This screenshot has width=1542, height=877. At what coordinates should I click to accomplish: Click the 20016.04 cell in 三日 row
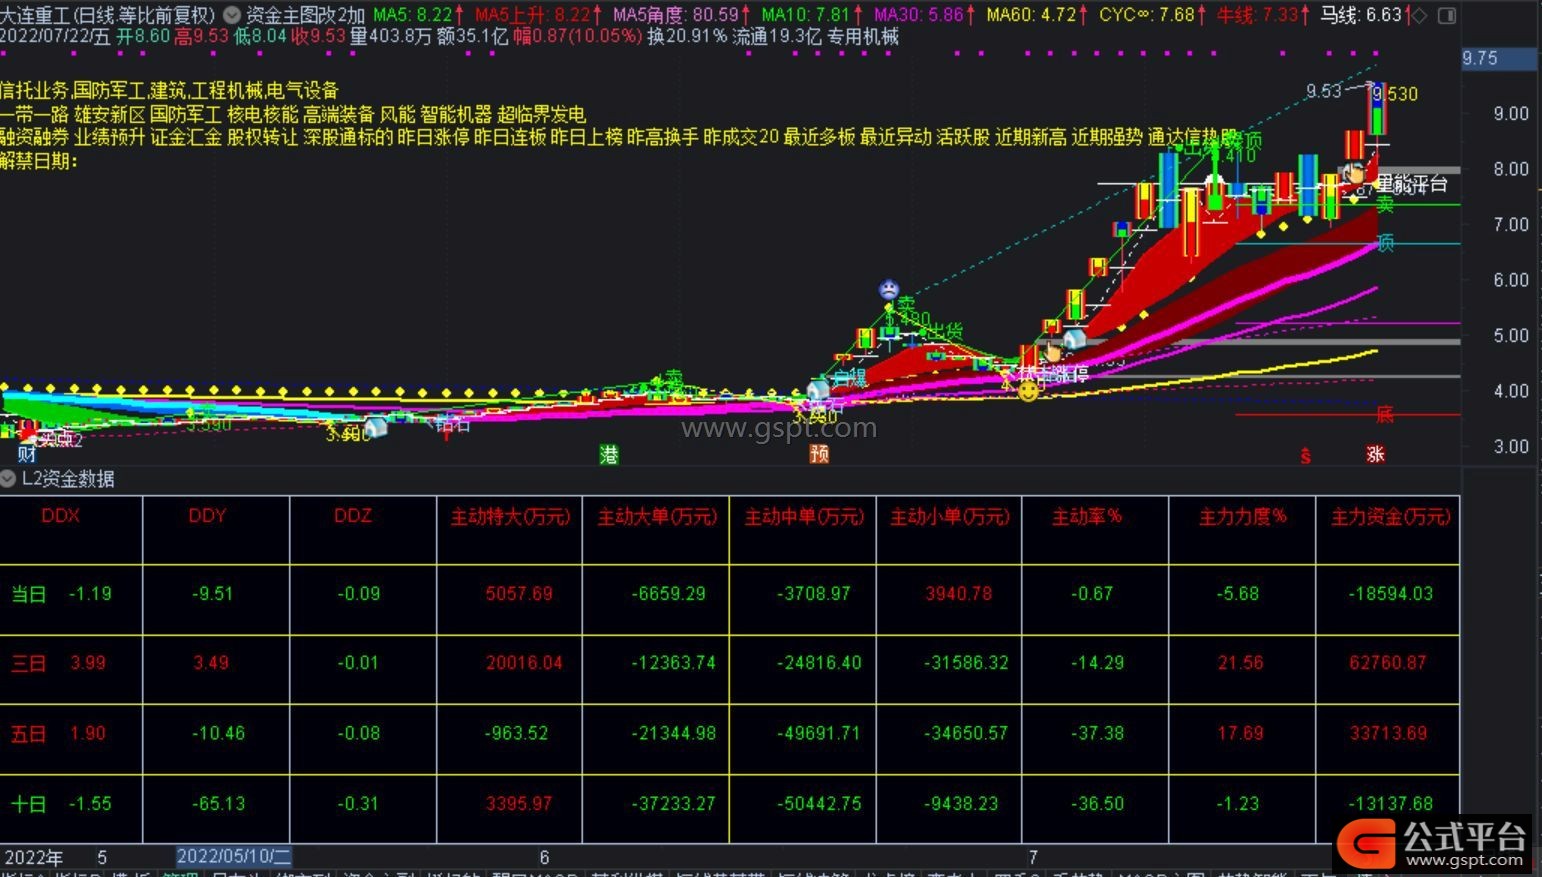click(x=524, y=663)
